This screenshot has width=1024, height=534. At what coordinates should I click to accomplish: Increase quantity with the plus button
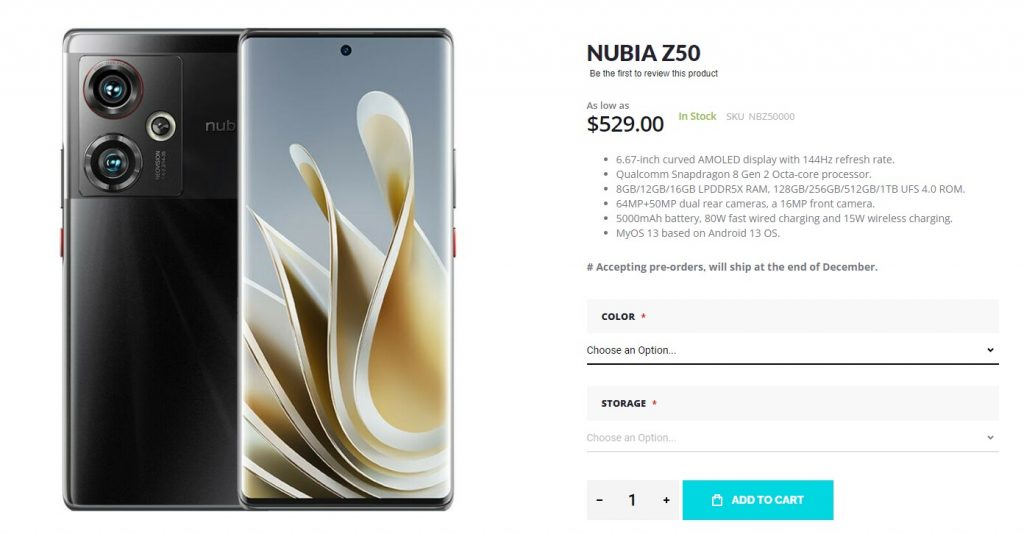666,500
